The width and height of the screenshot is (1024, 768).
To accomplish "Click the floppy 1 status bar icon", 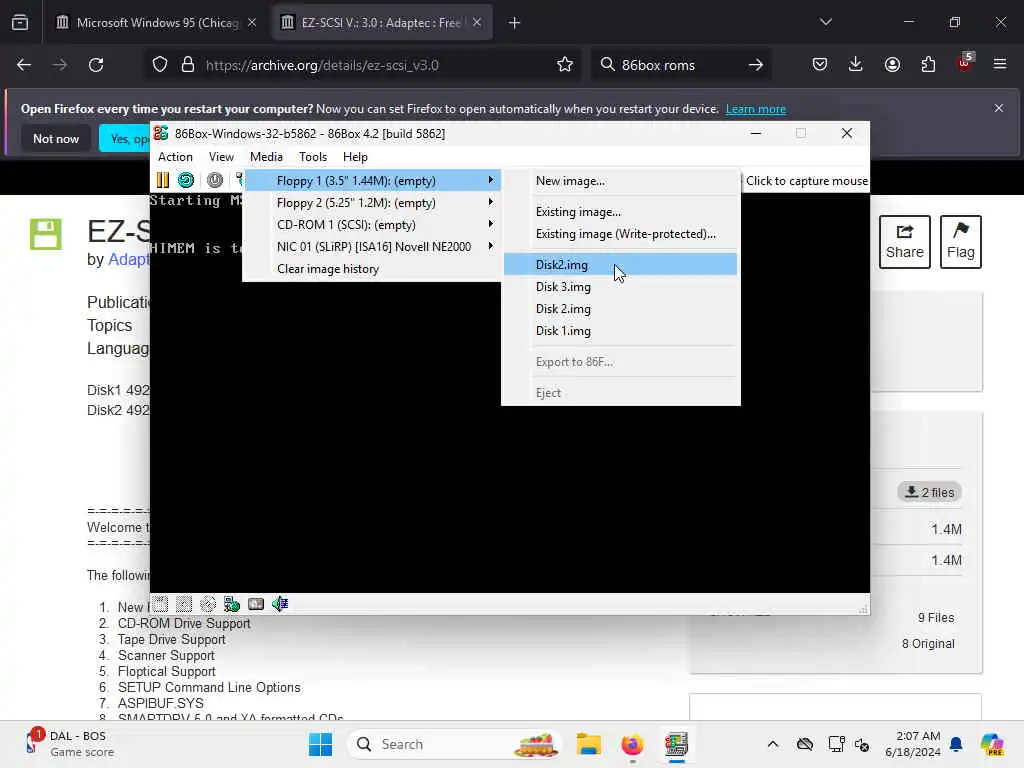I will point(161,604).
